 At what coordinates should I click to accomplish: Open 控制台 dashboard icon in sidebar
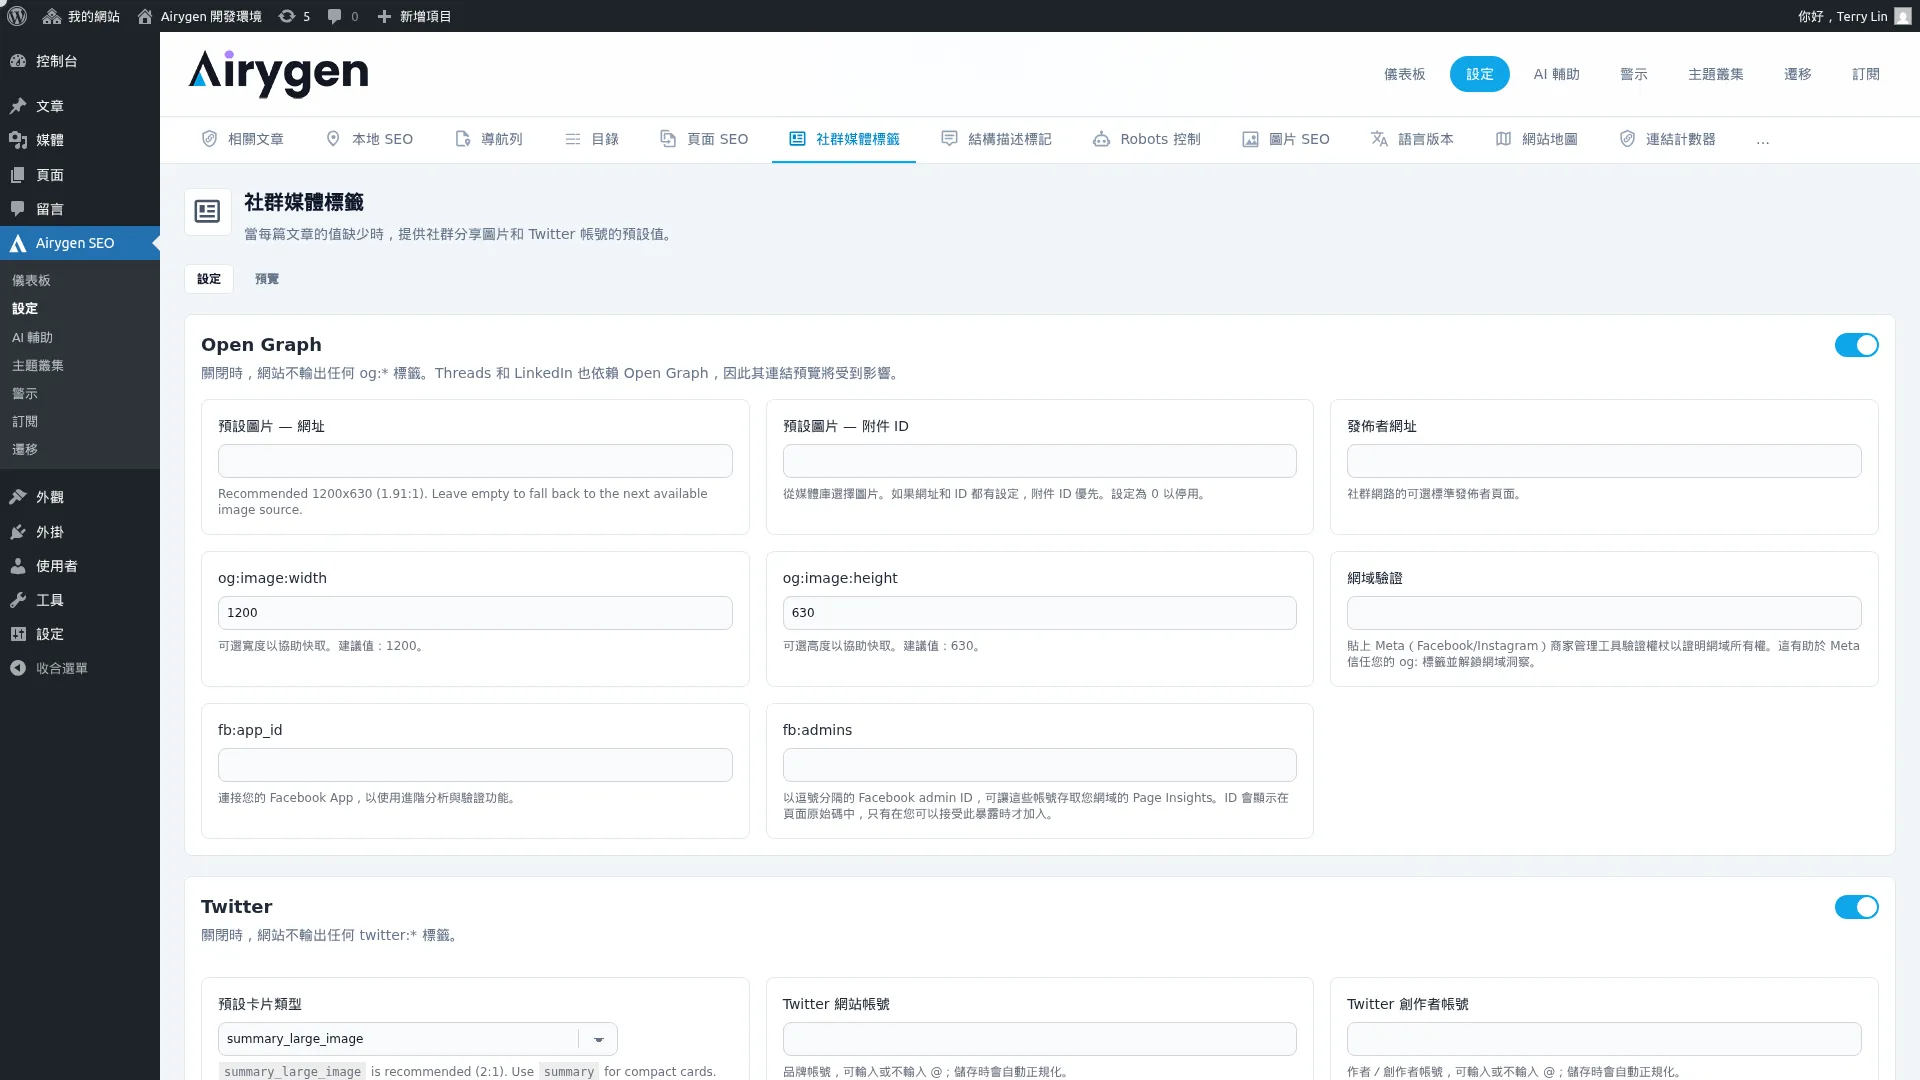tap(18, 61)
